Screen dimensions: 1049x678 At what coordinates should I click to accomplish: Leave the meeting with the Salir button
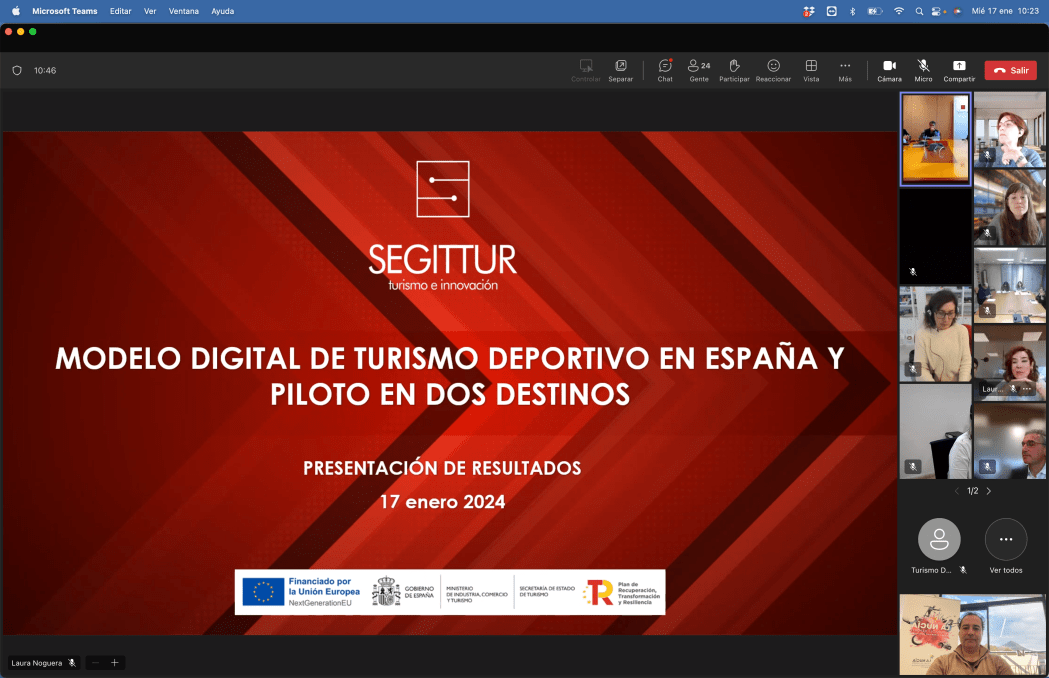1010,70
